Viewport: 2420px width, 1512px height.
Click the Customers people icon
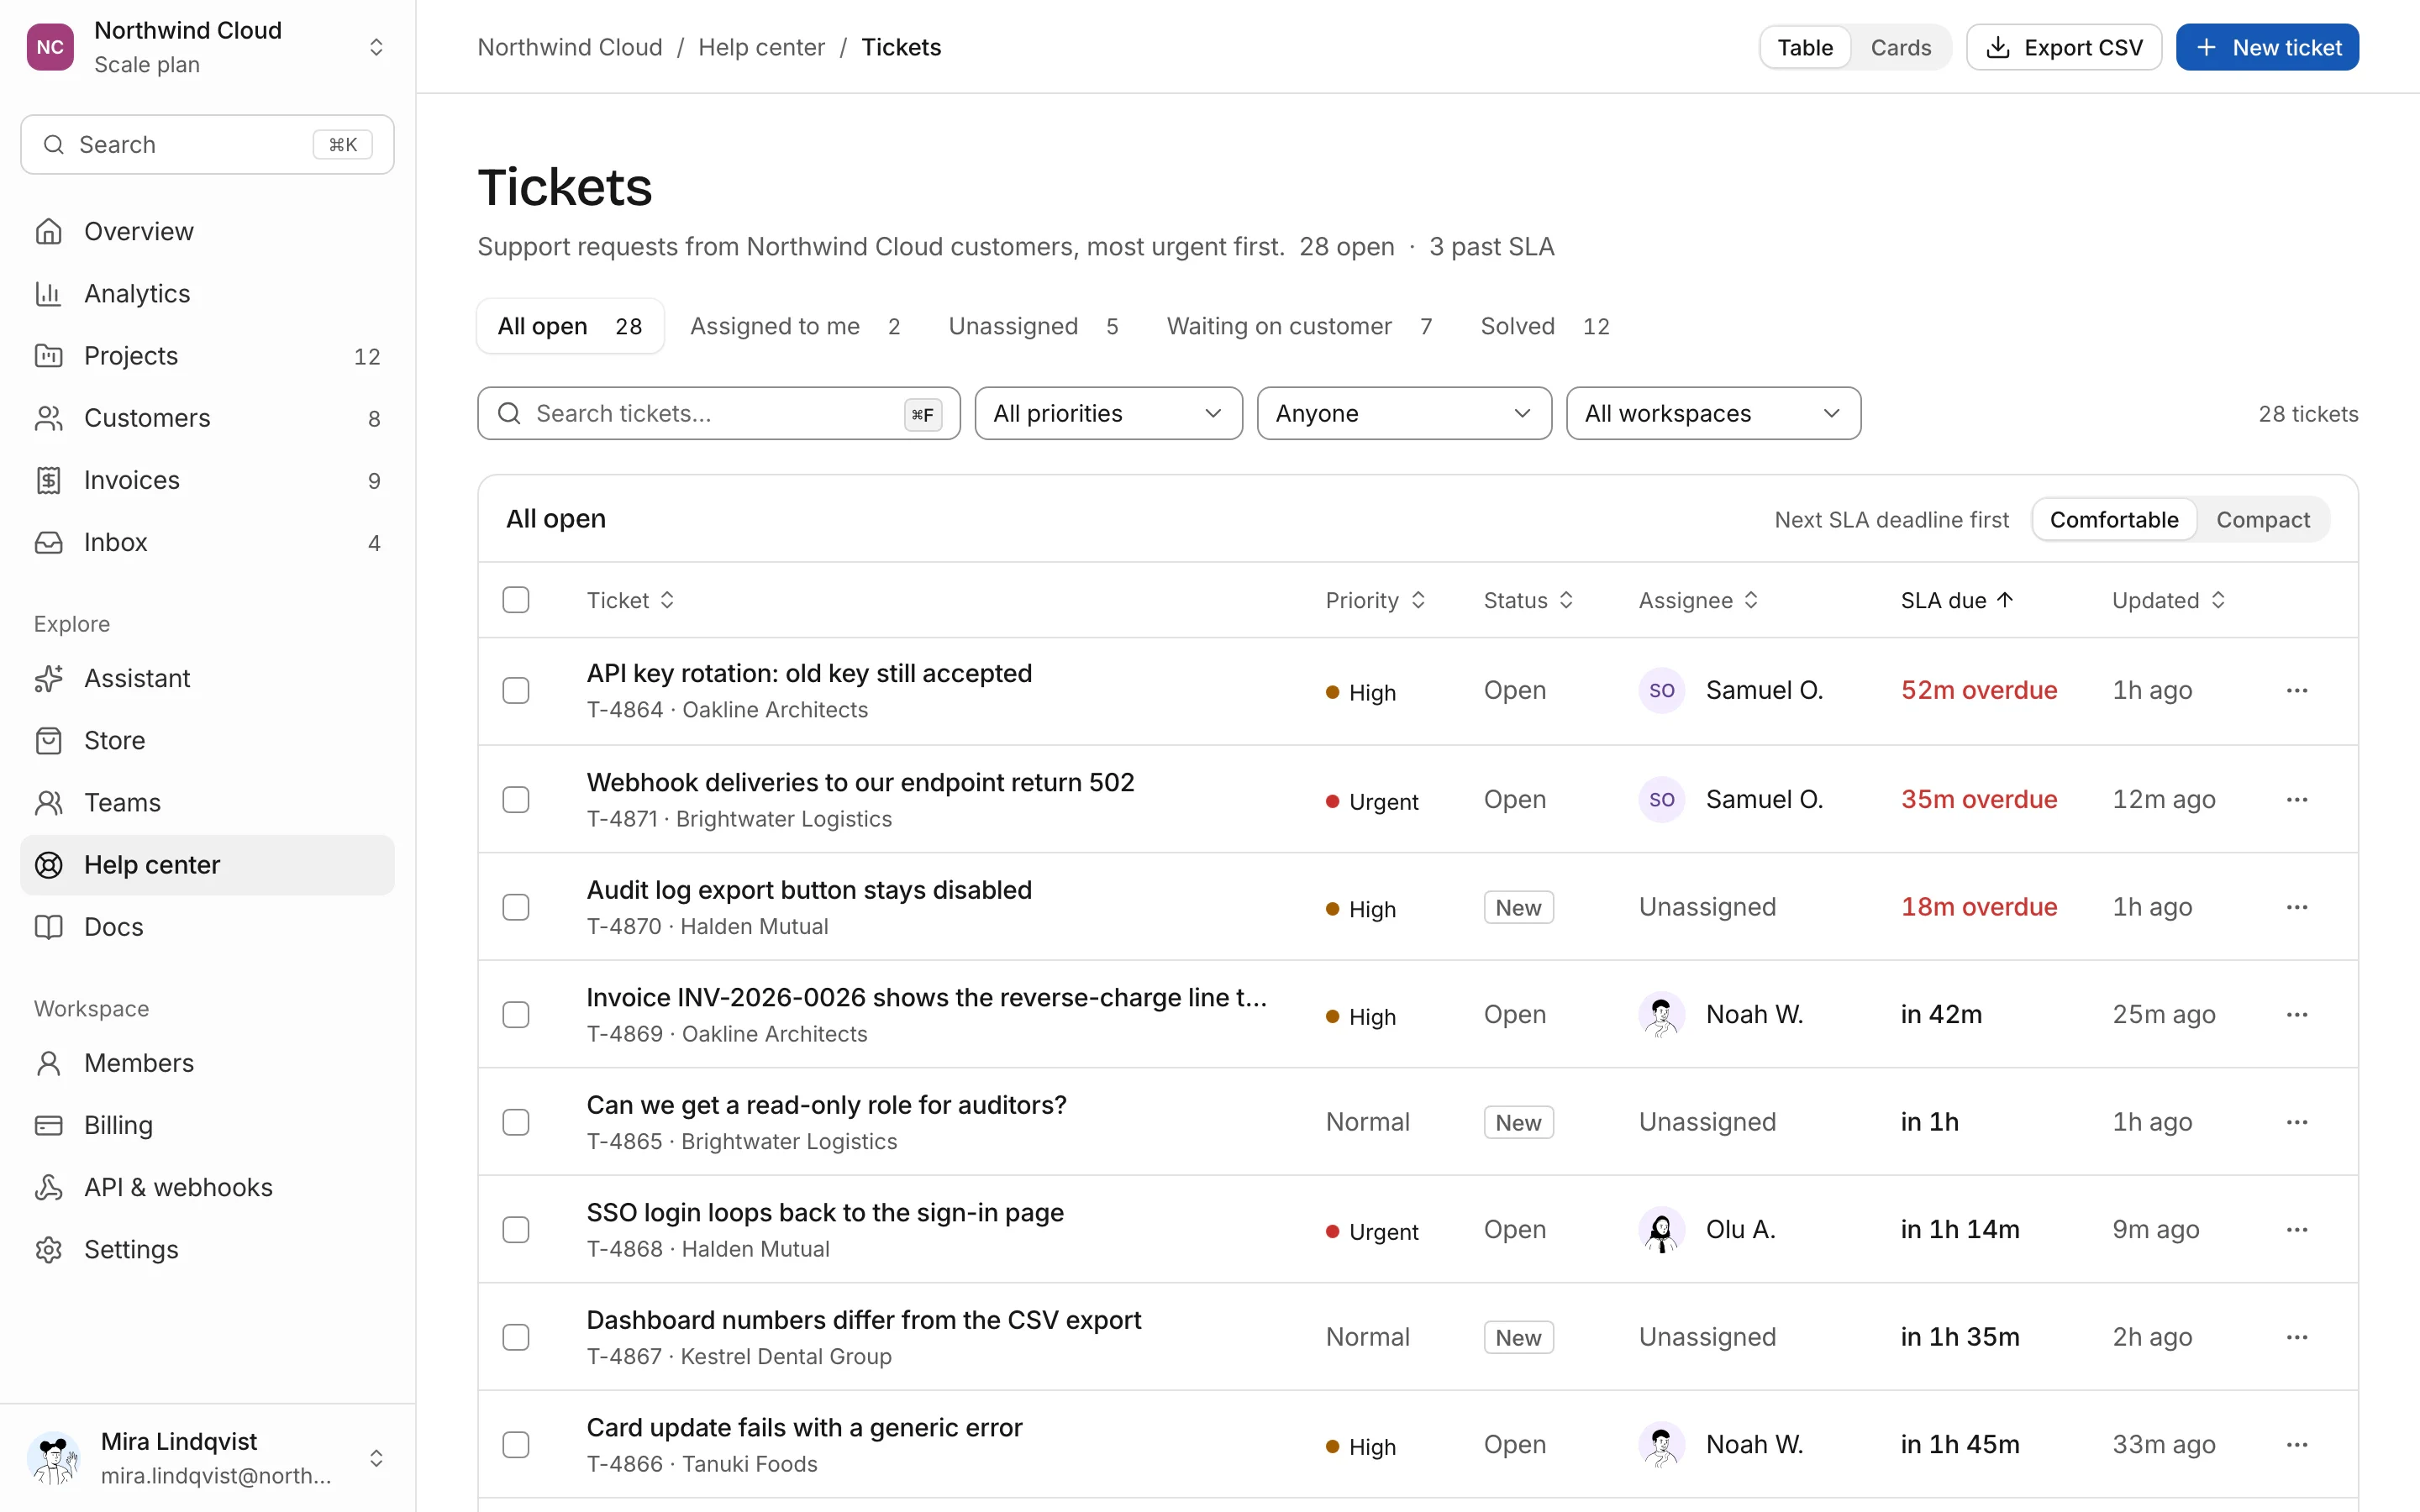48,418
